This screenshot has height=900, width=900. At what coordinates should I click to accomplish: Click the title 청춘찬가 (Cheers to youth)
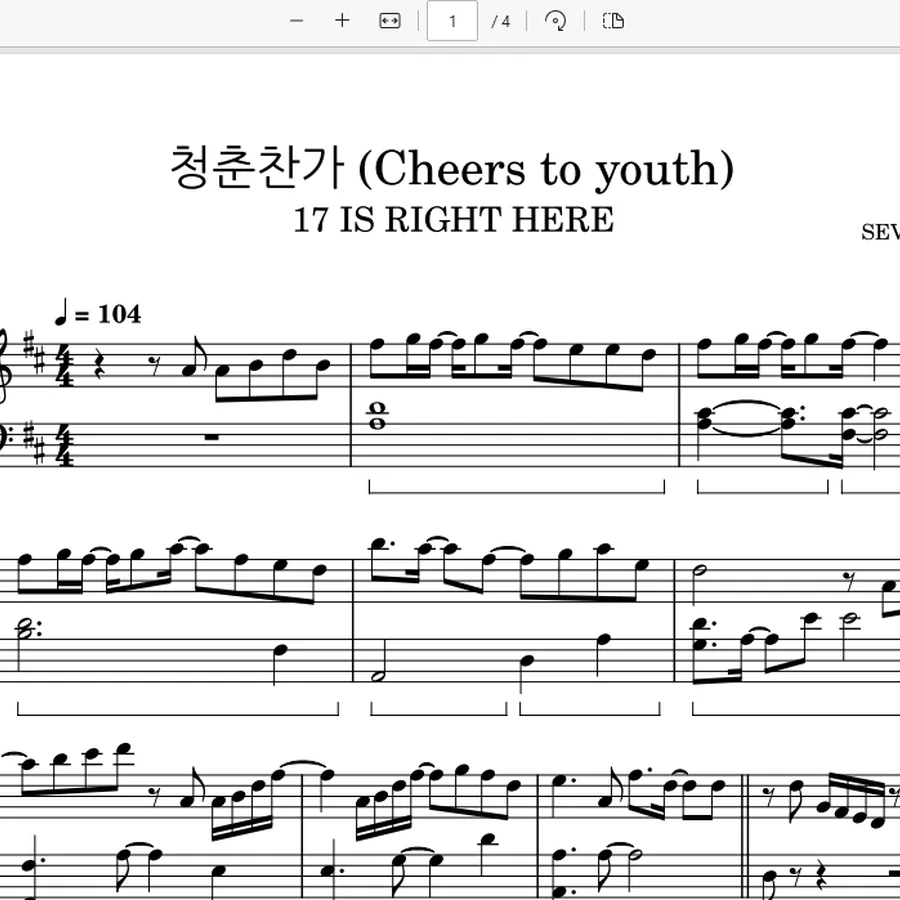tap(452, 168)
